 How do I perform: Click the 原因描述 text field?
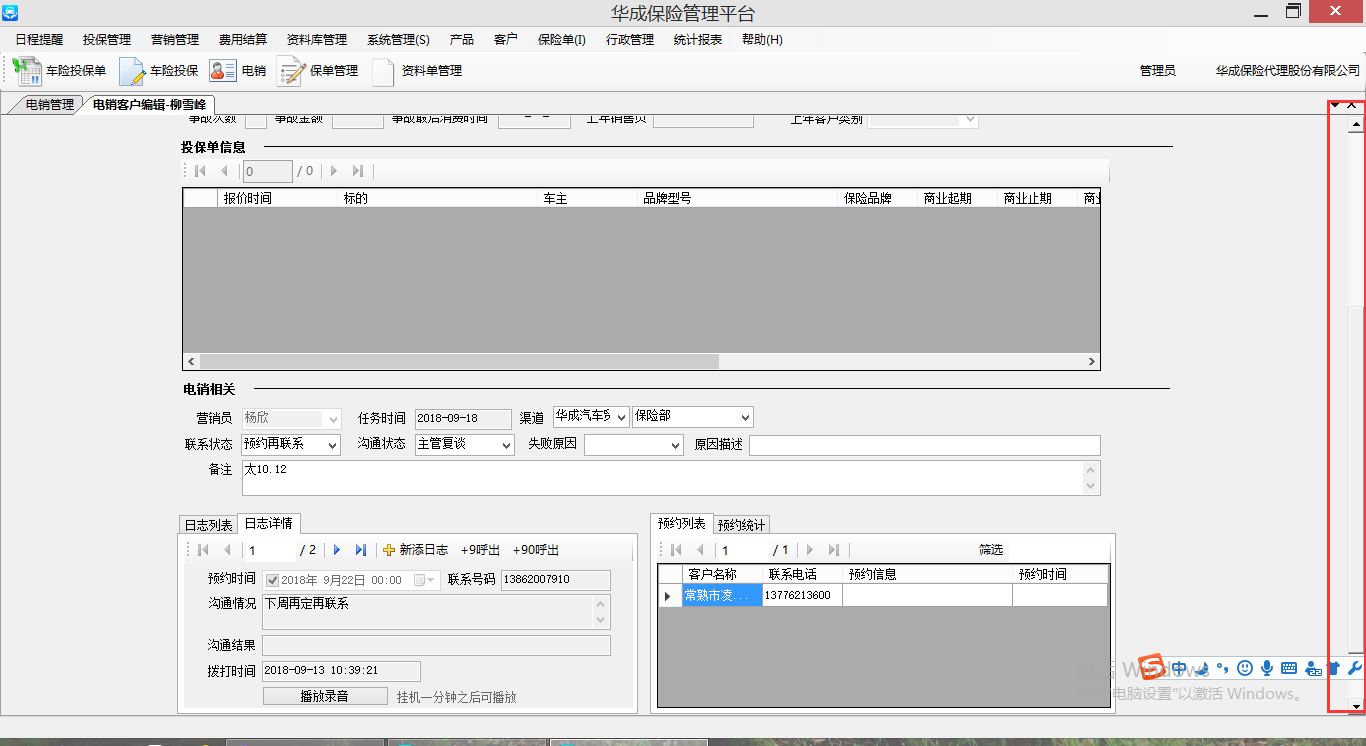pyautogui.click(x=924, y=445)
